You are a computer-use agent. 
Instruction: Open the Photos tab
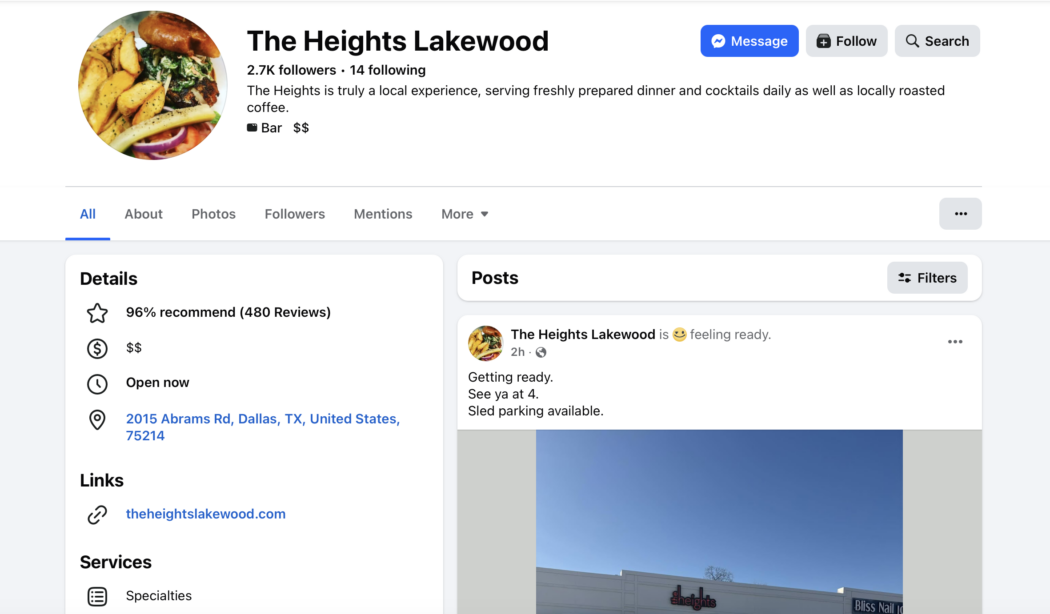[x=213, y=214]
